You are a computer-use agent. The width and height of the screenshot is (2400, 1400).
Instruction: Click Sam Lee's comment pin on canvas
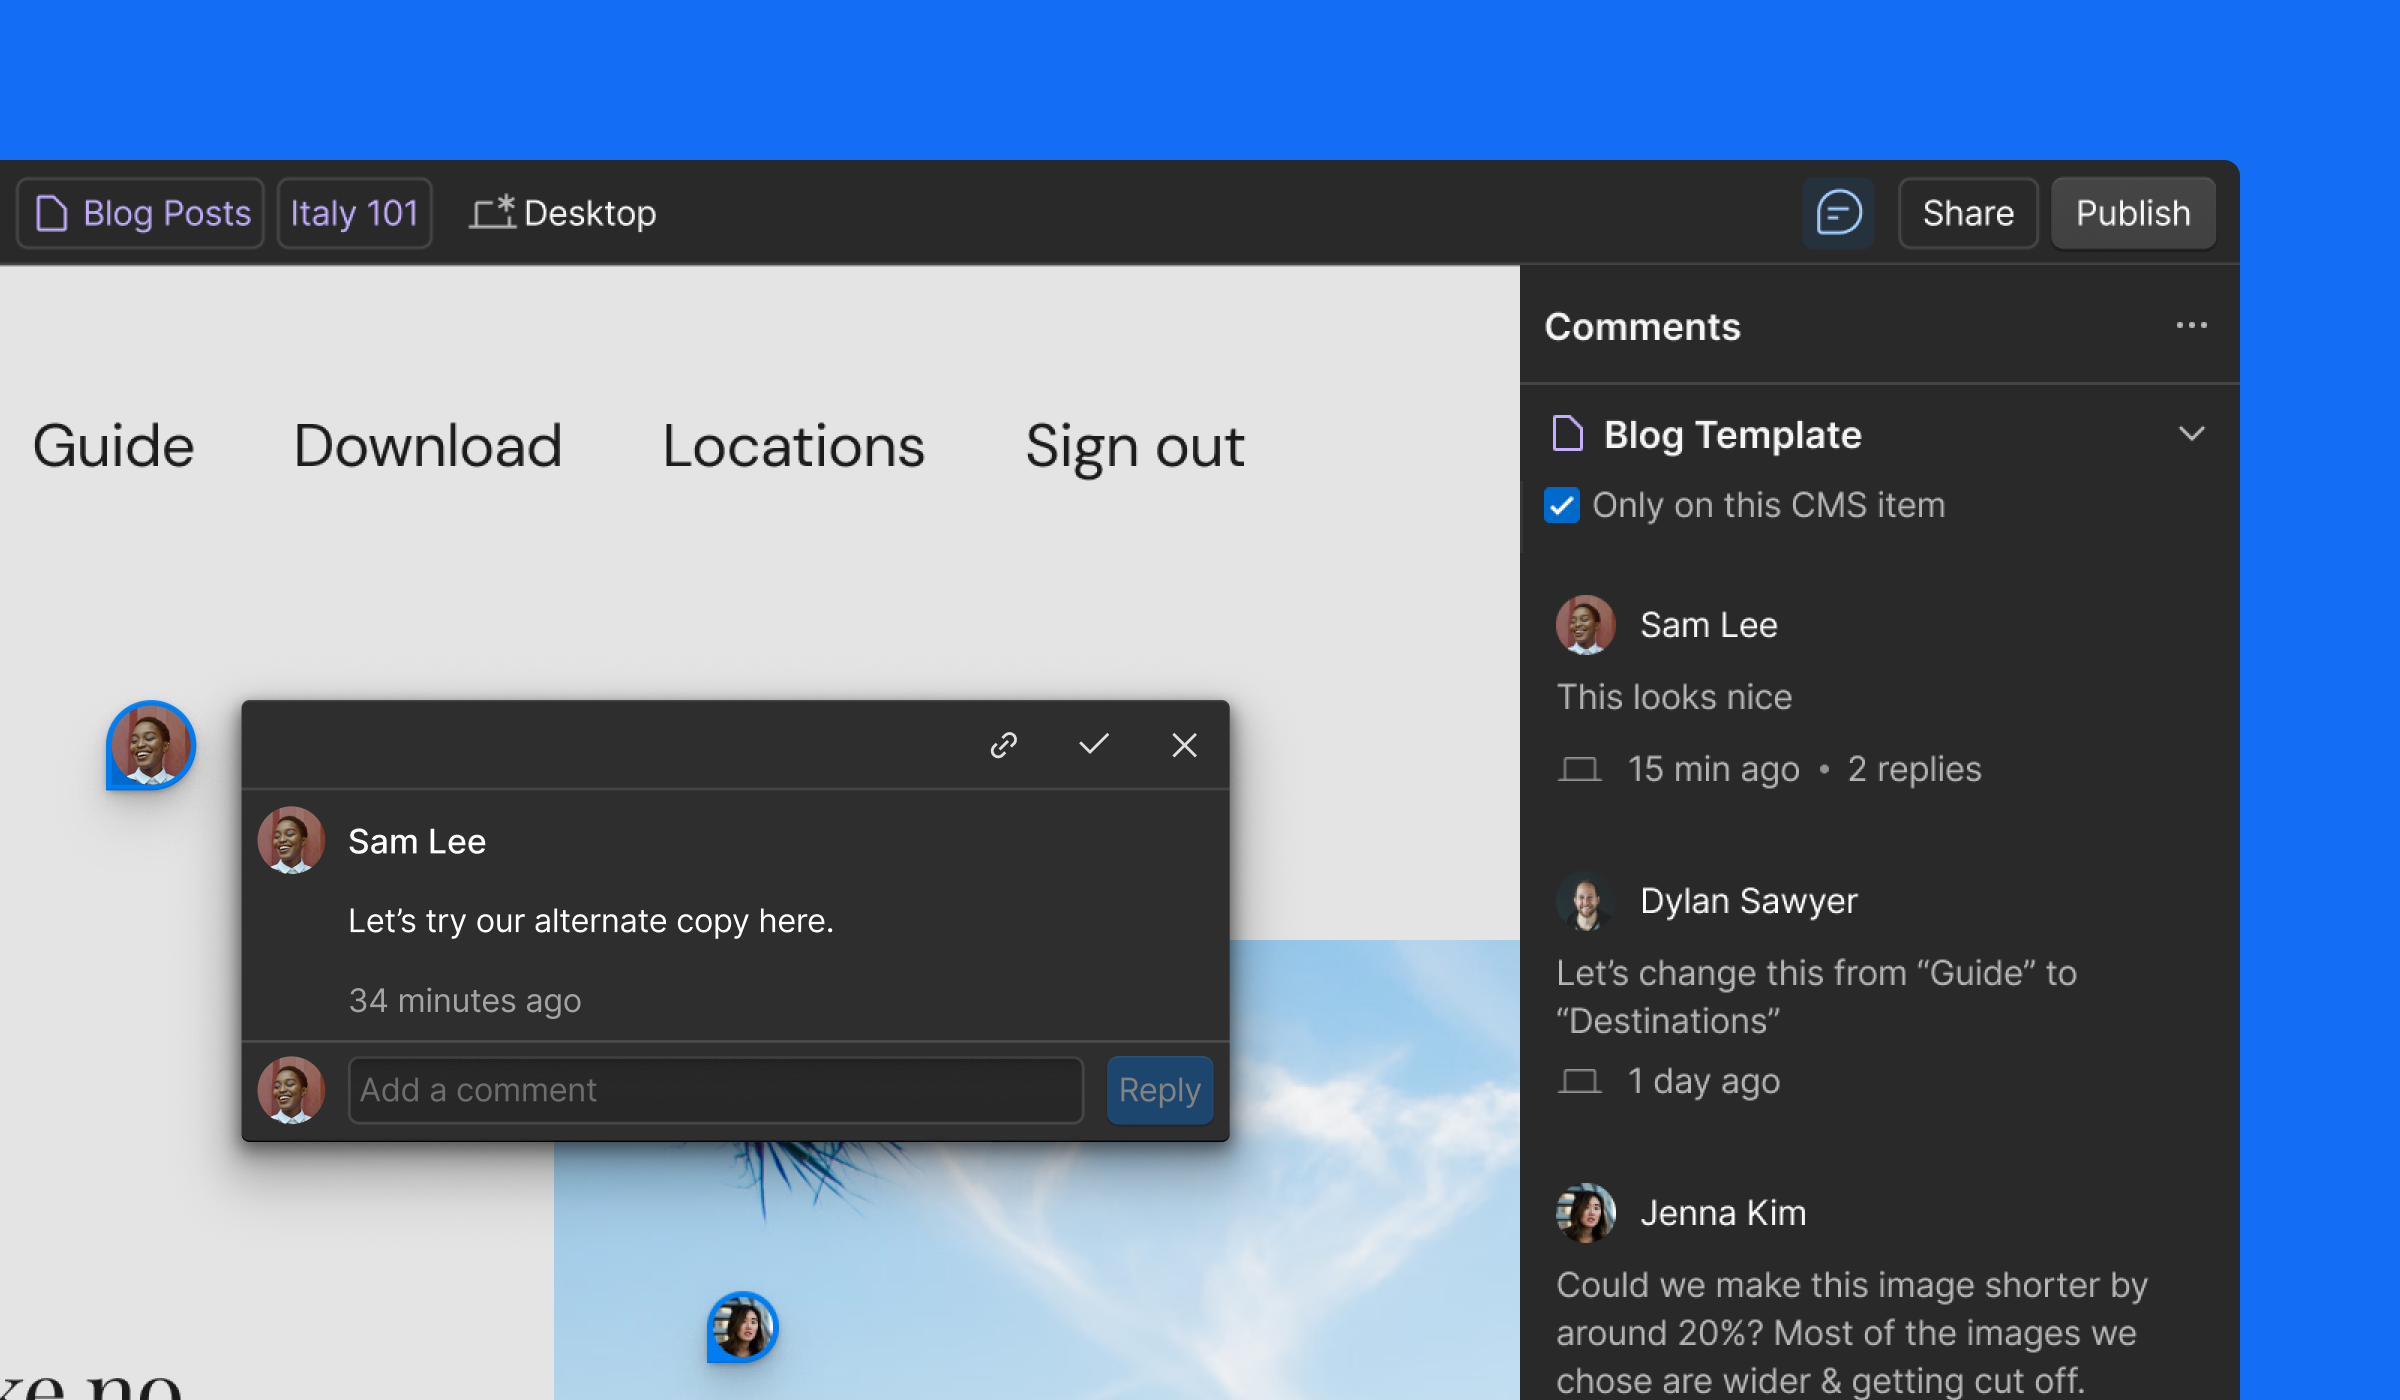151,745
